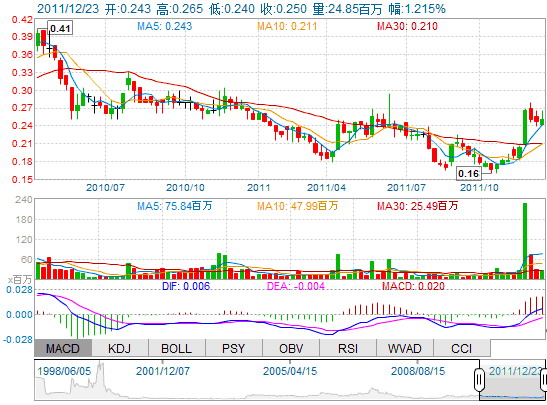This screenshot has height=405, width=547.
Task: Select the MACD indicator tab
Action: [63, 348]
